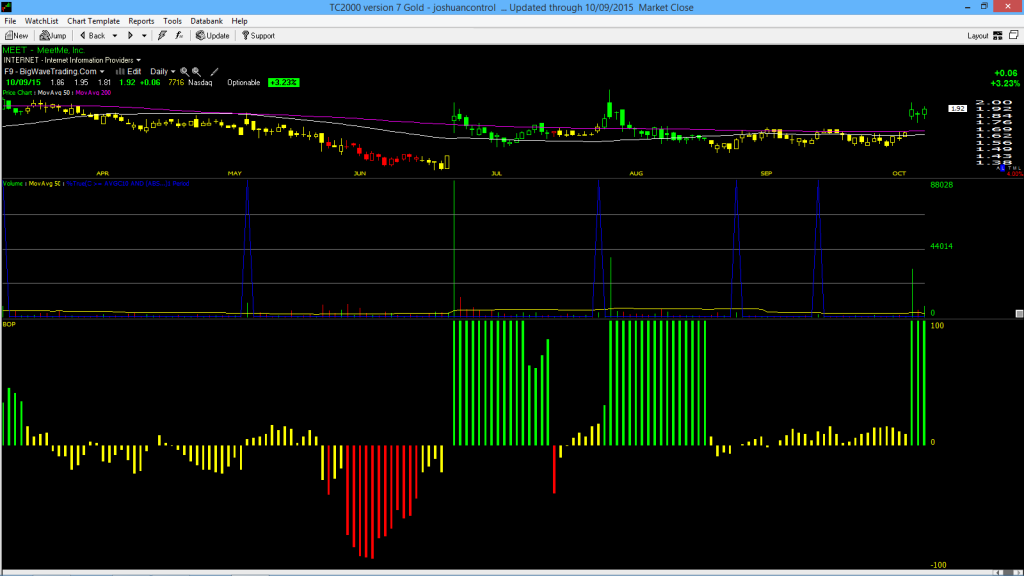1024x576 pixels.
Task: Open the layout grid icon
Action: point(998,36)
